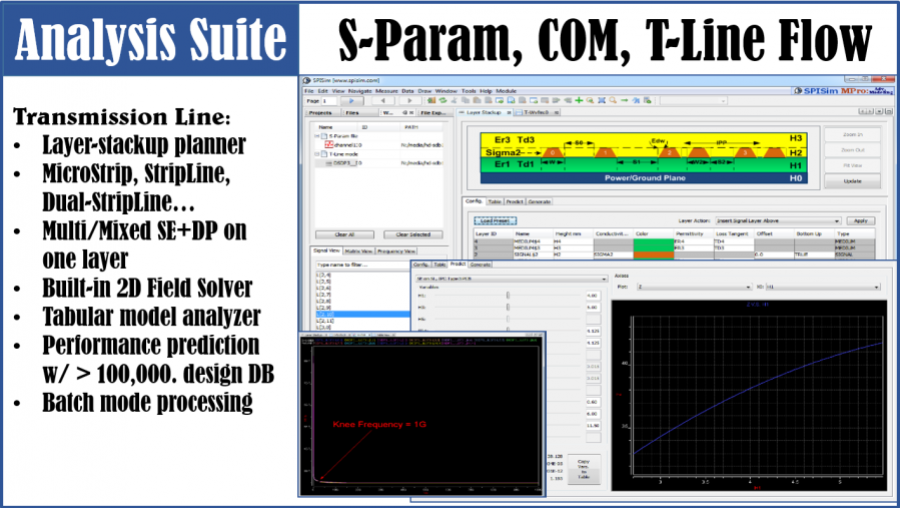
Task: Click the S-Param file icon in project tree
Action: 323,134
